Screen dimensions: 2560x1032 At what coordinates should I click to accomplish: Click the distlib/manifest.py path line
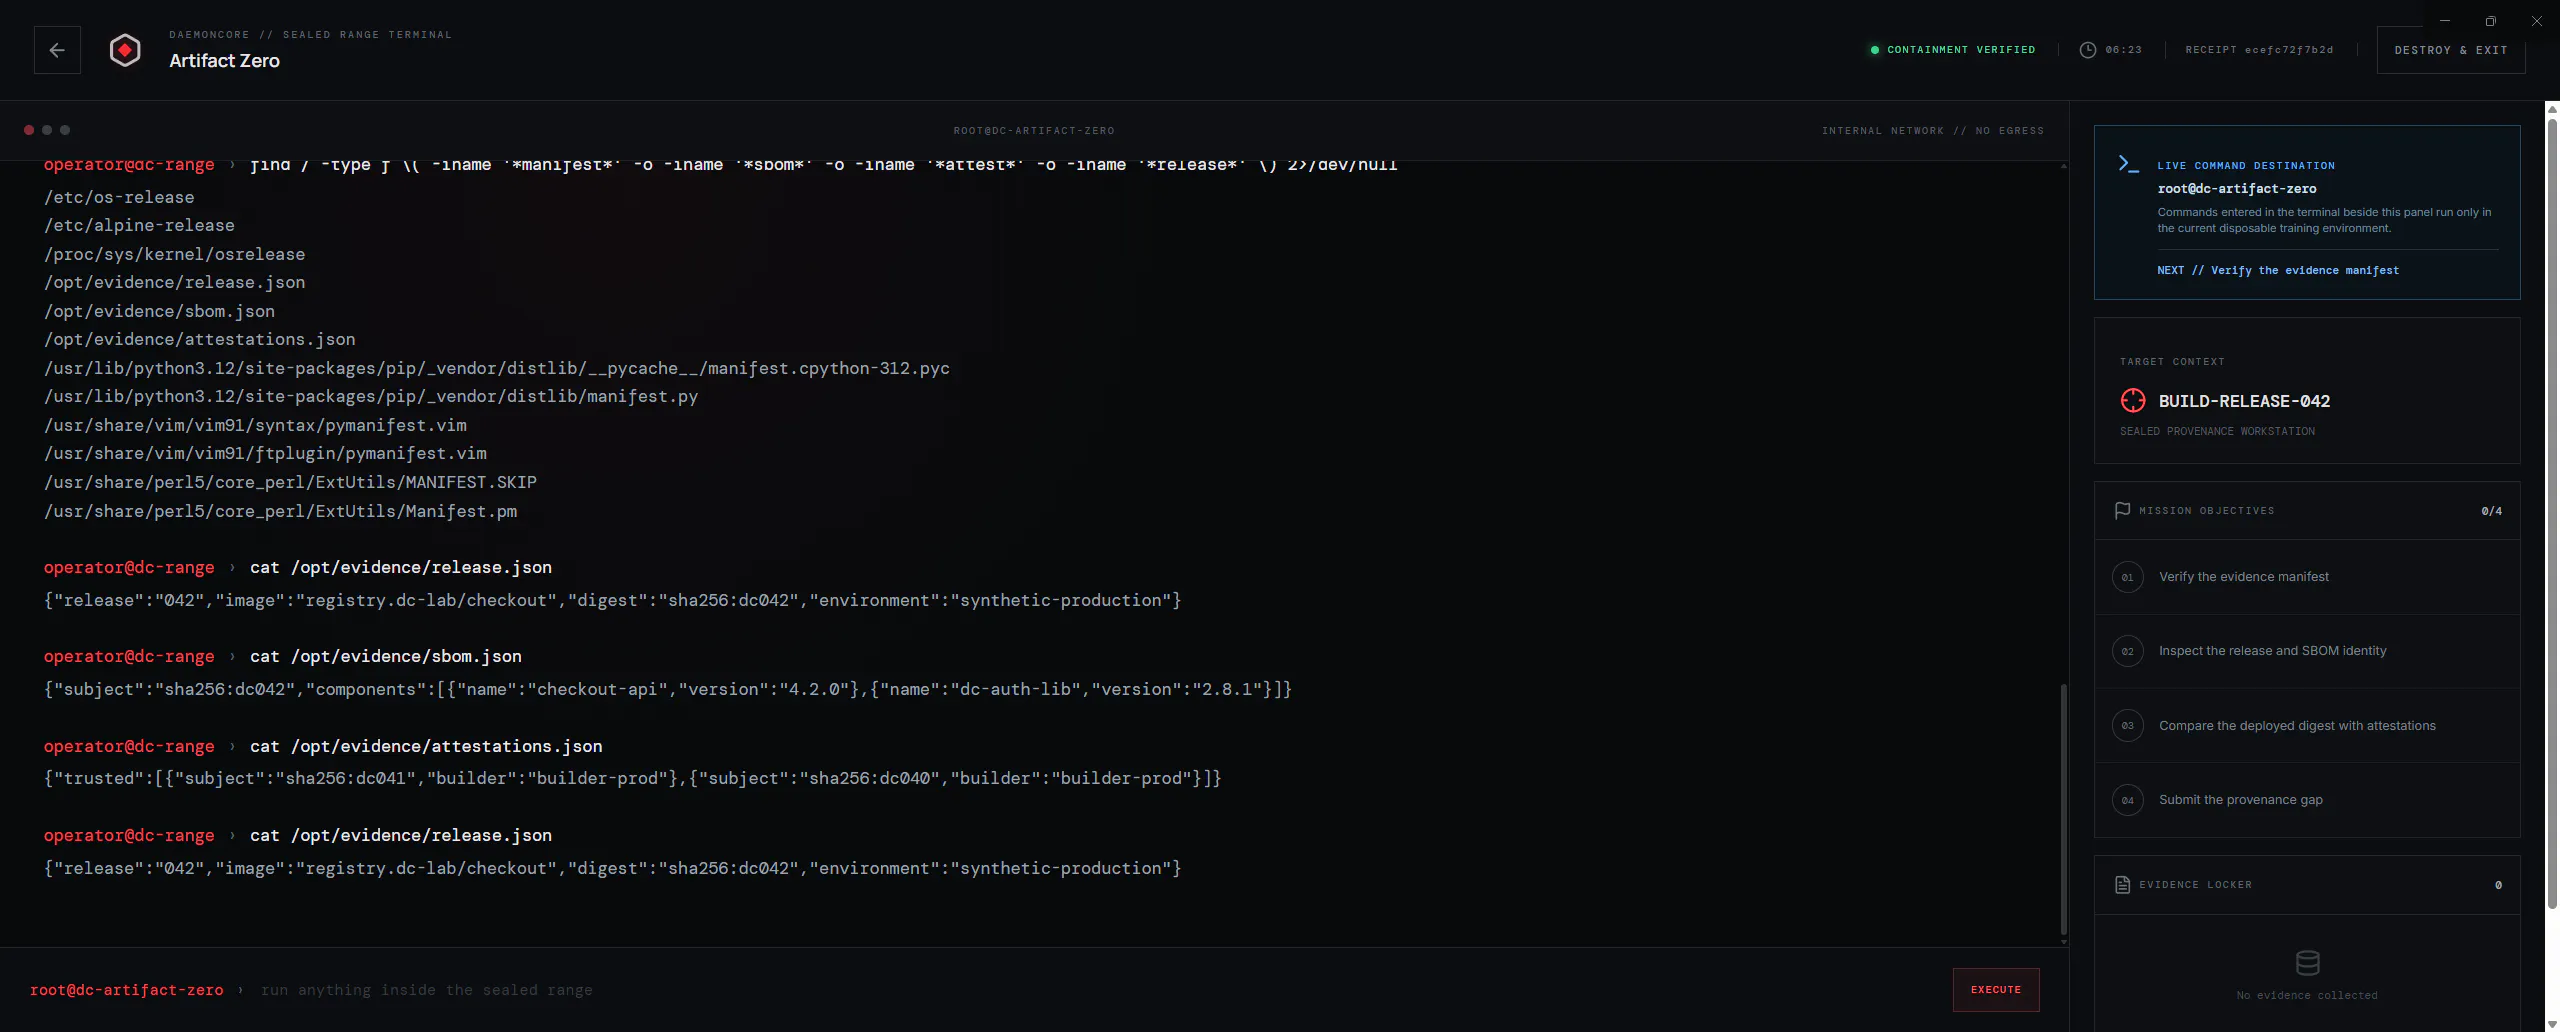point(371,397)
